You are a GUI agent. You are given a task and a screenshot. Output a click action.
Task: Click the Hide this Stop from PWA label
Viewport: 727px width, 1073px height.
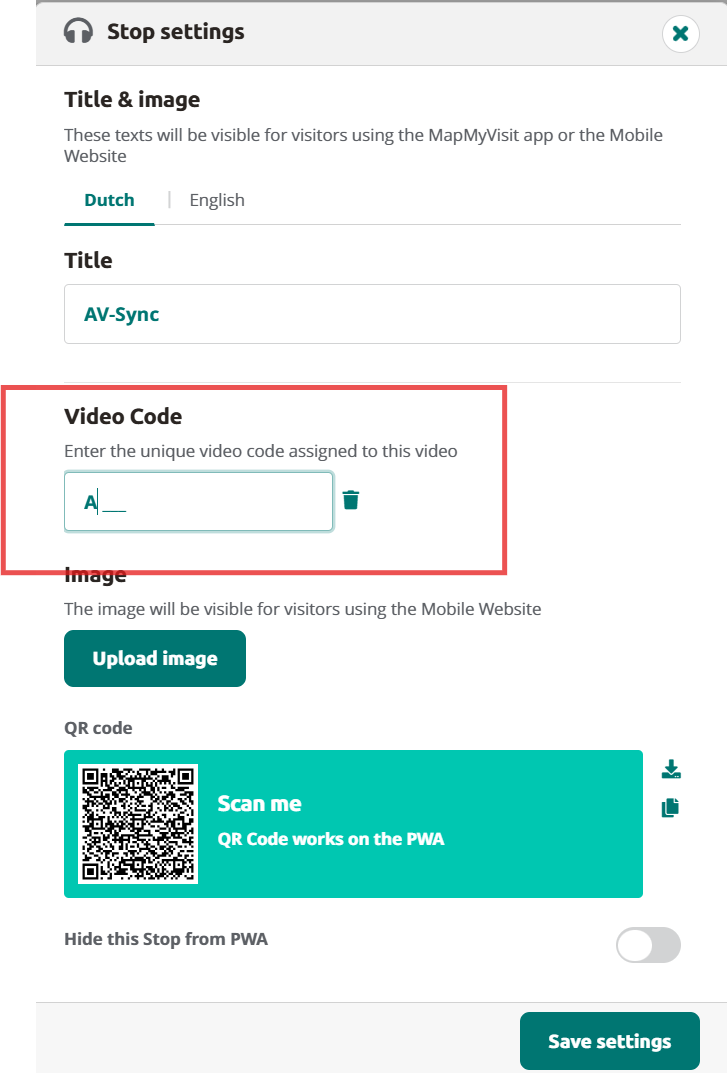166,939
